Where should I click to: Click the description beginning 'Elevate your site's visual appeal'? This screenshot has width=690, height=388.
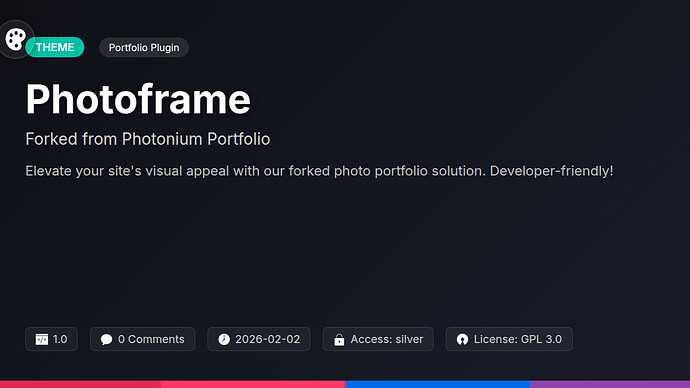(x=319, y=171)
